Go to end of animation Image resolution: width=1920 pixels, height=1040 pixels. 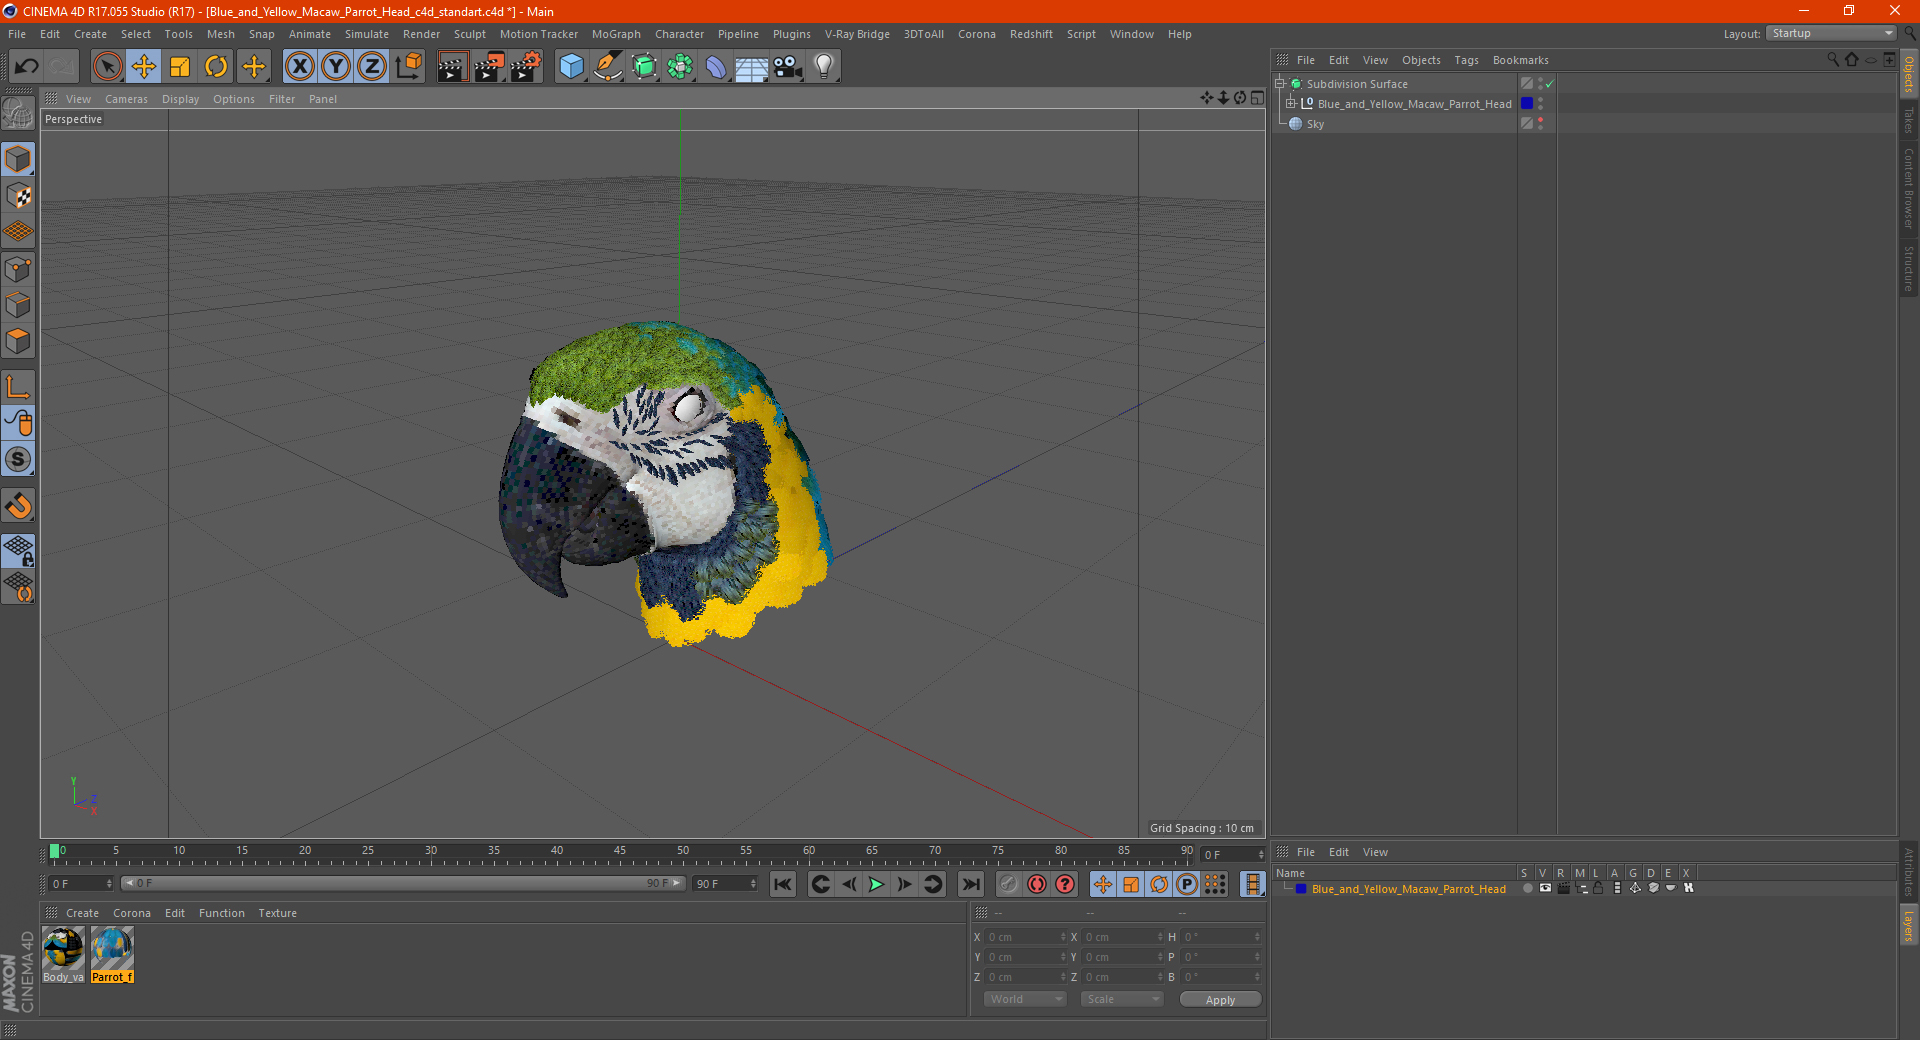[970, 884]
